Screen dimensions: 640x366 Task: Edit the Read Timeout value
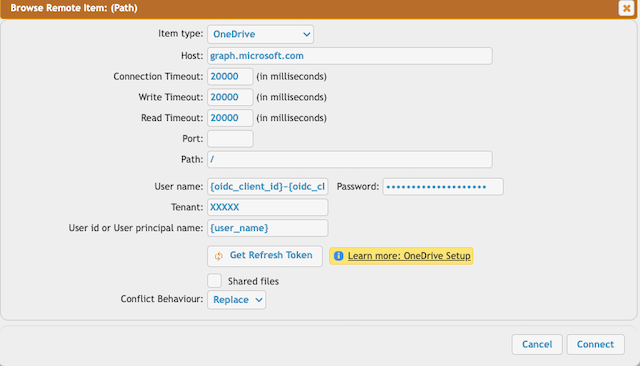tap(230, 118)
